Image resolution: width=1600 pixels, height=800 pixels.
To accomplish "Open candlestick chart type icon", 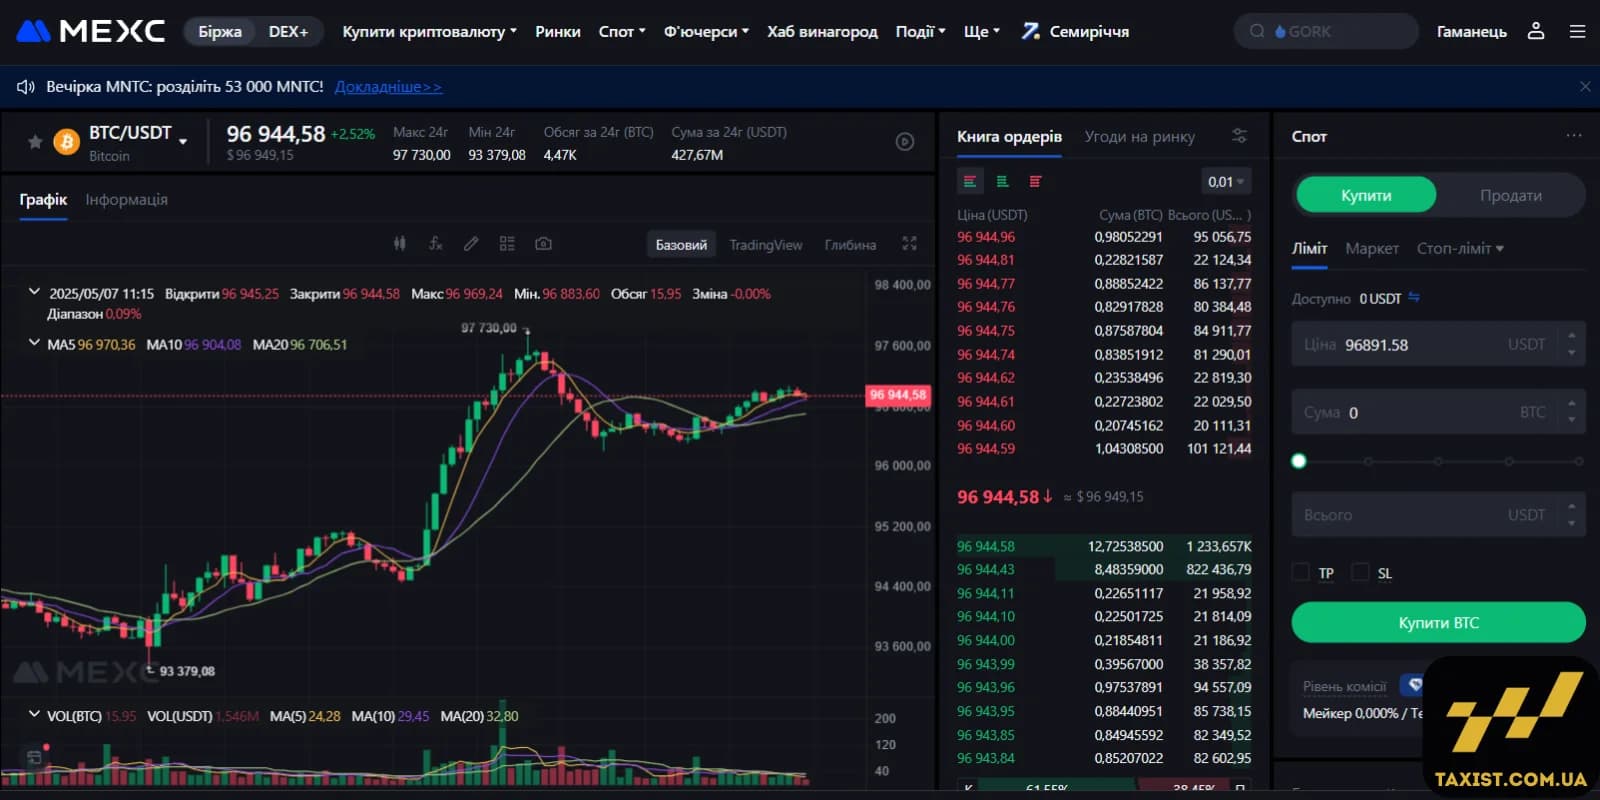I will (x=400, y=243).
